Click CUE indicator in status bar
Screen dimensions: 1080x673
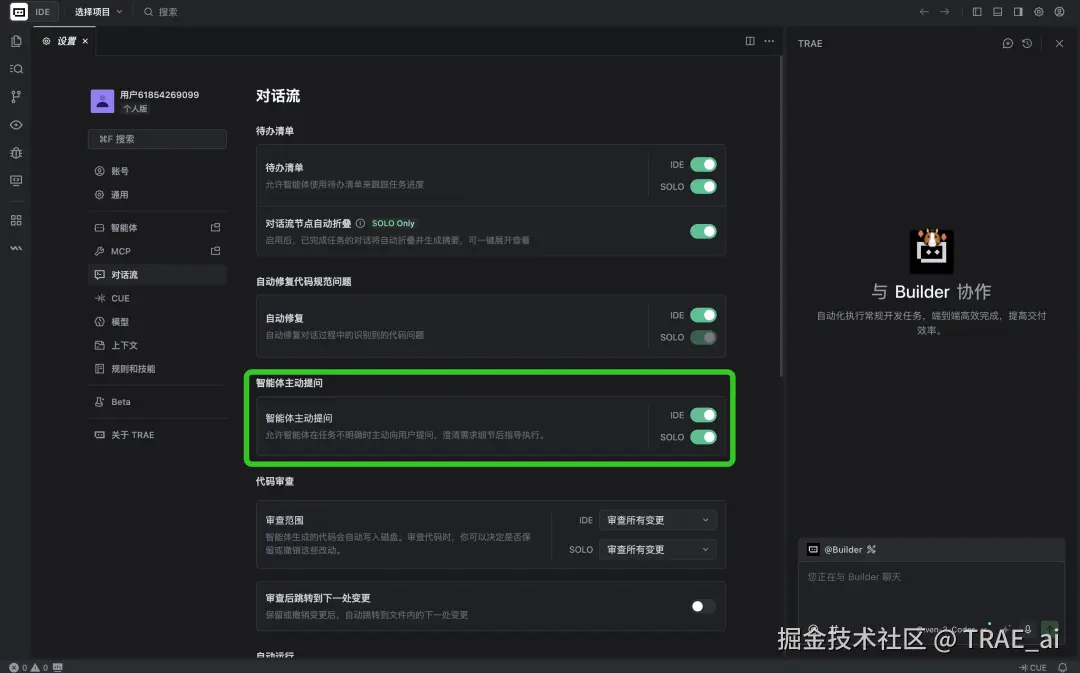tap(1032, 667)
